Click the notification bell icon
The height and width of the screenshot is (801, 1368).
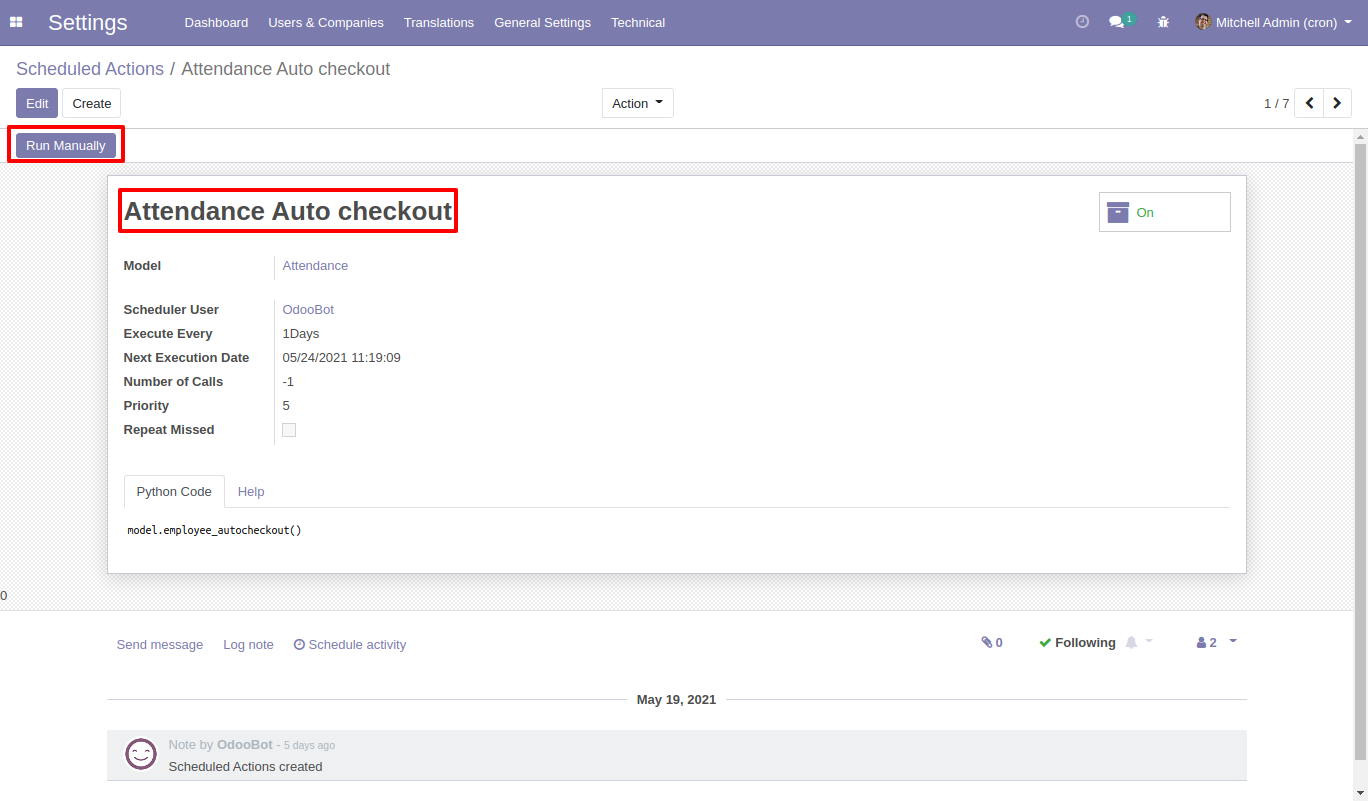[x=1131, y=643]
